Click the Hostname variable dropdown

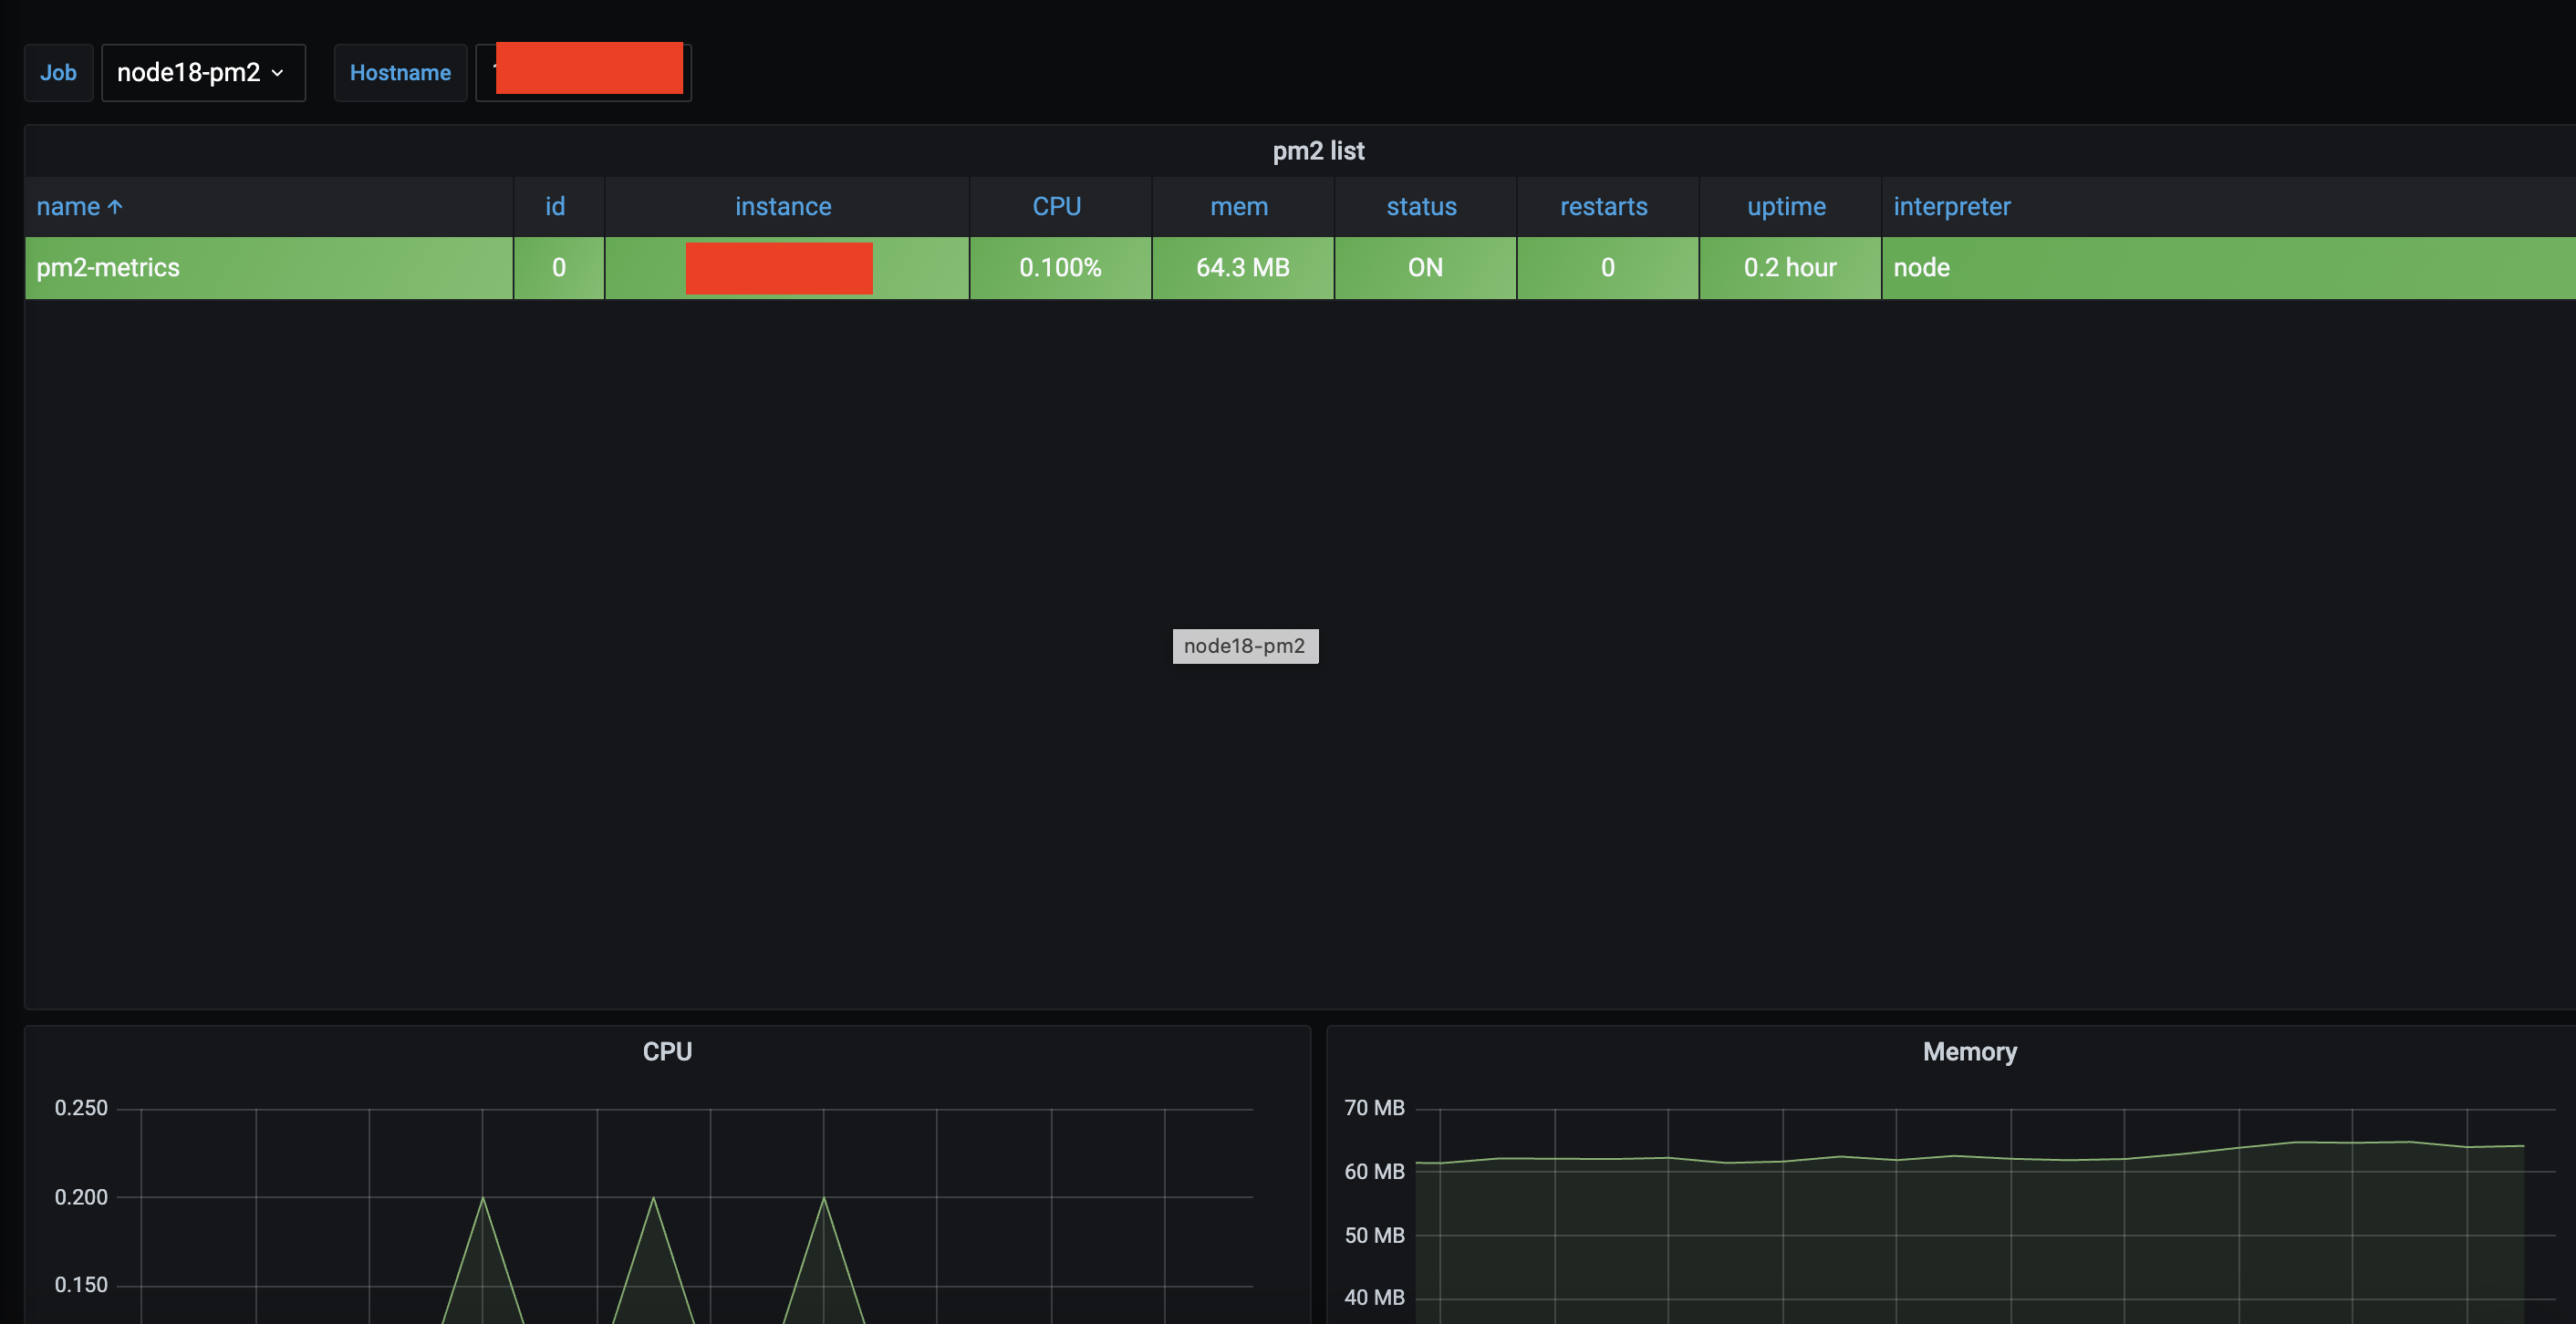(x=584, y=73)
